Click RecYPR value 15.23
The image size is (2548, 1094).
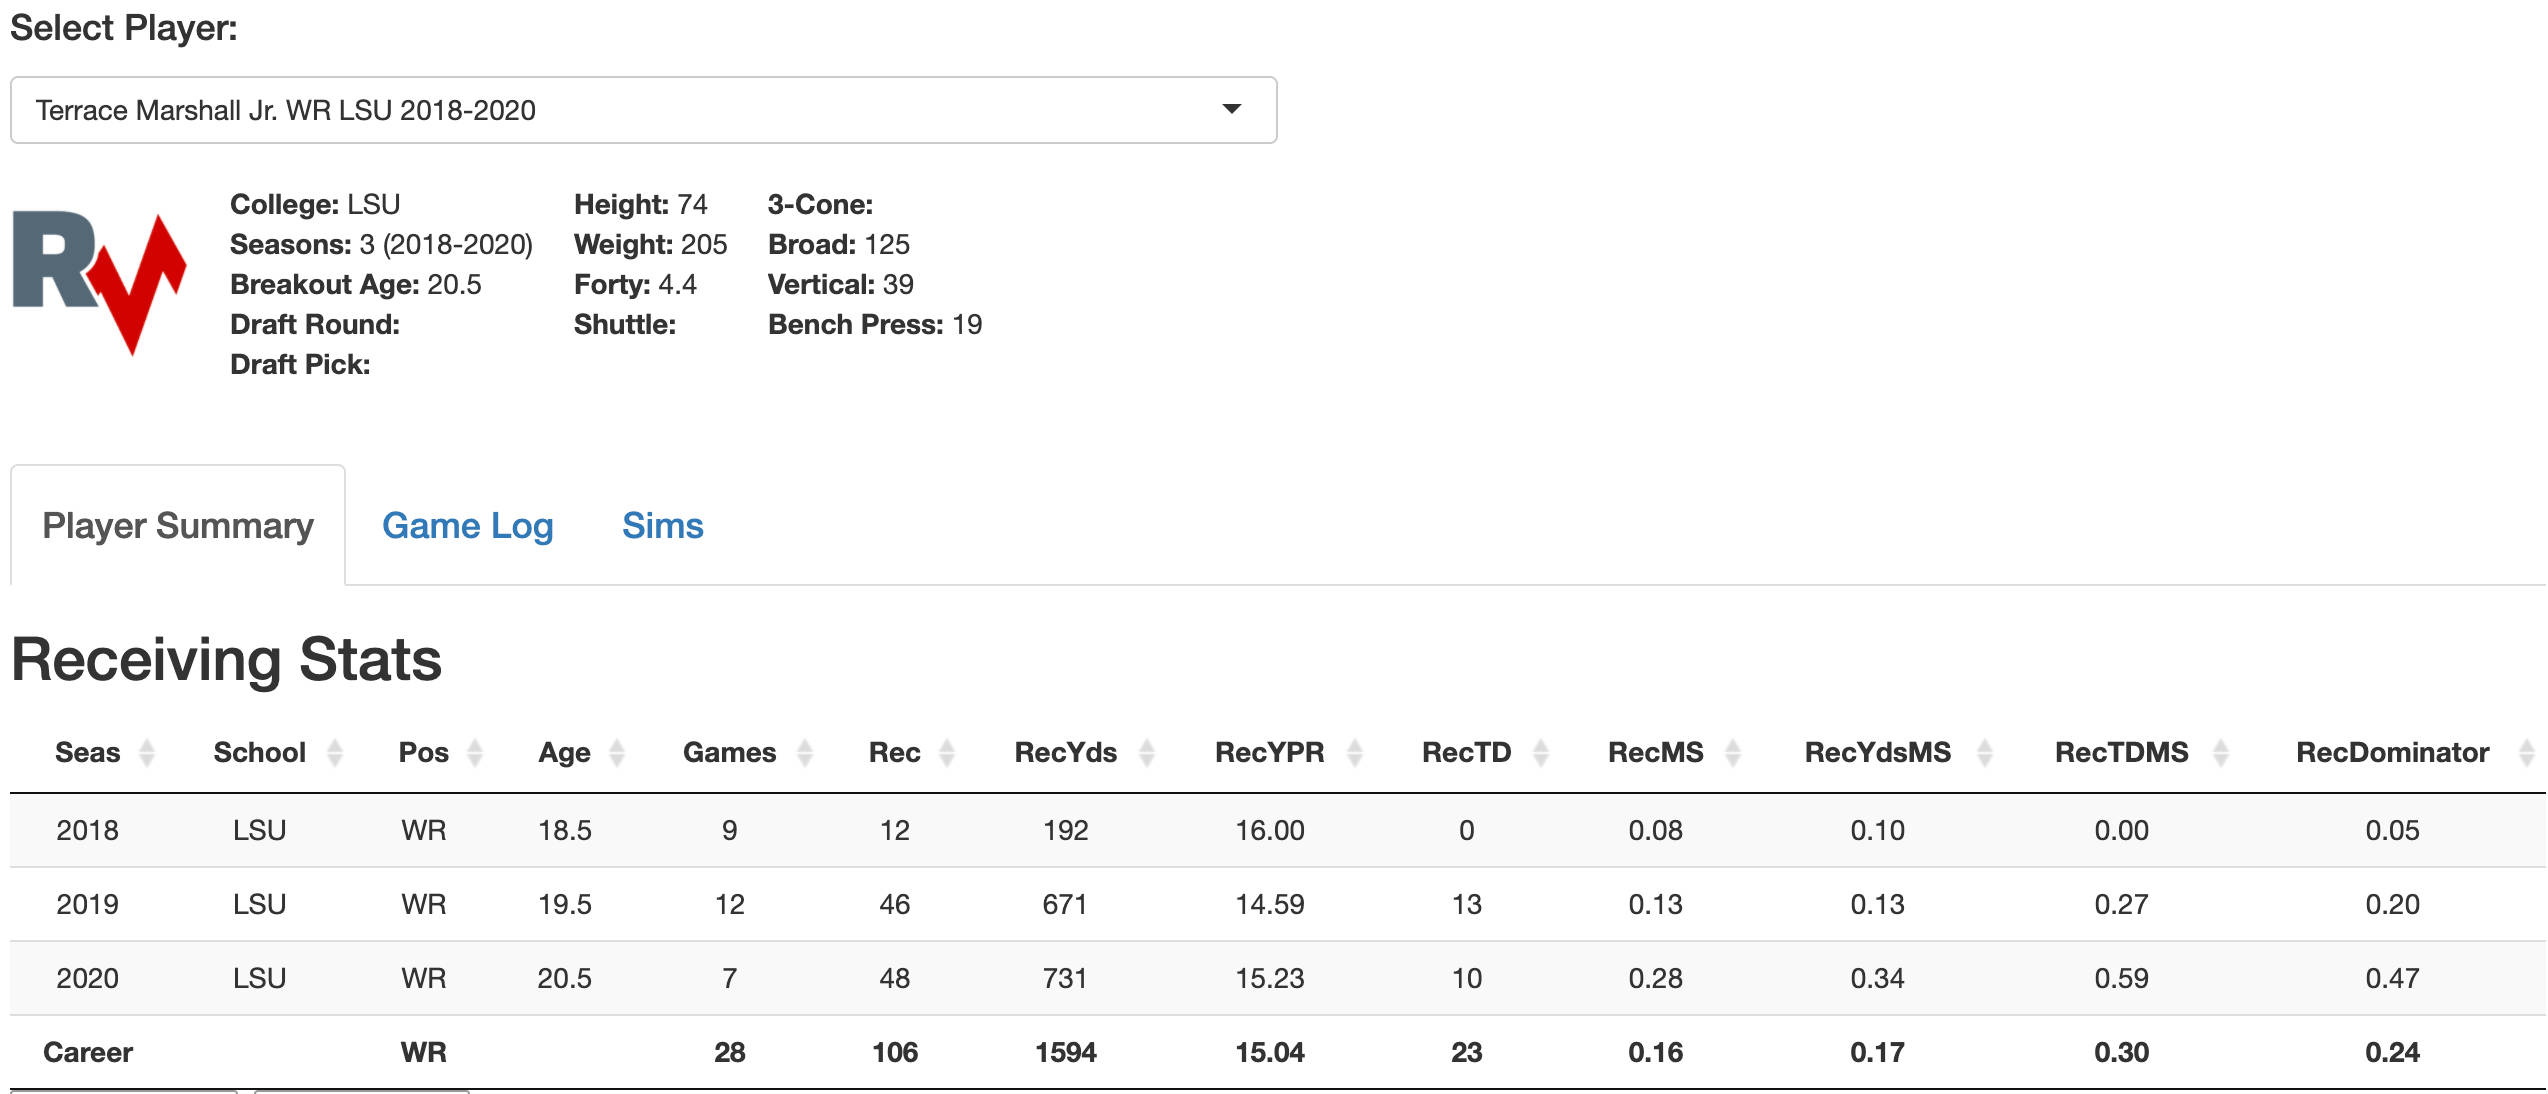pos(1269,979)
